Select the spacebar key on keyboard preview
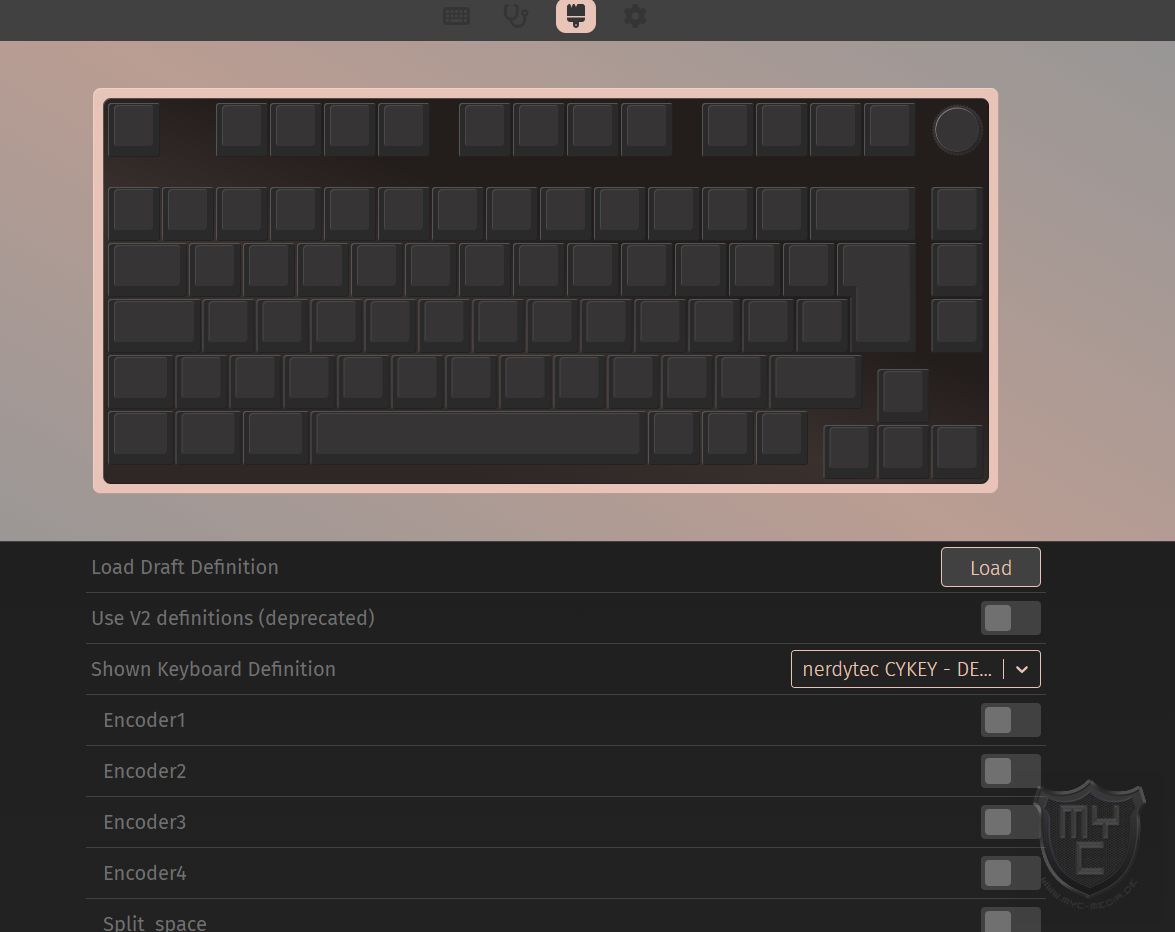This screenshot has height=932, width=1175. point(479,435)
